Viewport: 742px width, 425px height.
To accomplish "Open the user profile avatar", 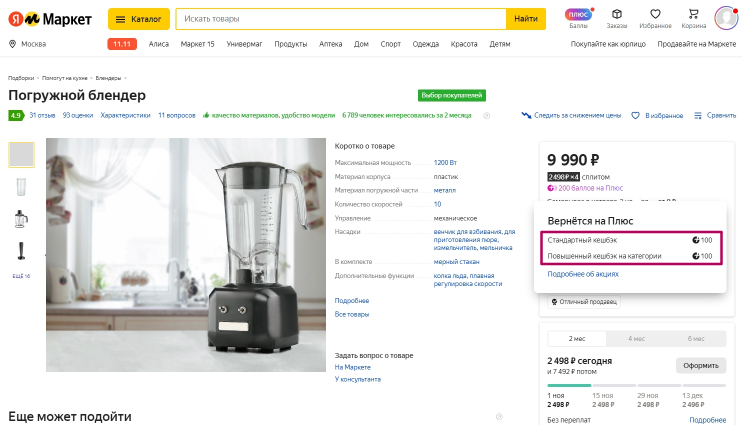I will pyautogui.click(x=726, y=18).
